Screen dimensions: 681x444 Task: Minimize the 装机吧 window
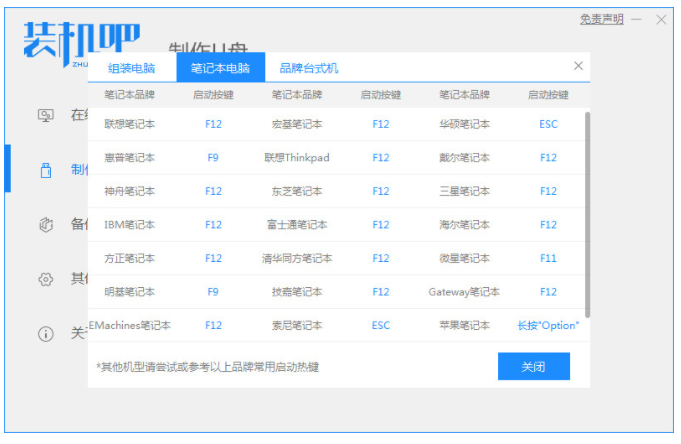point(637,20)
